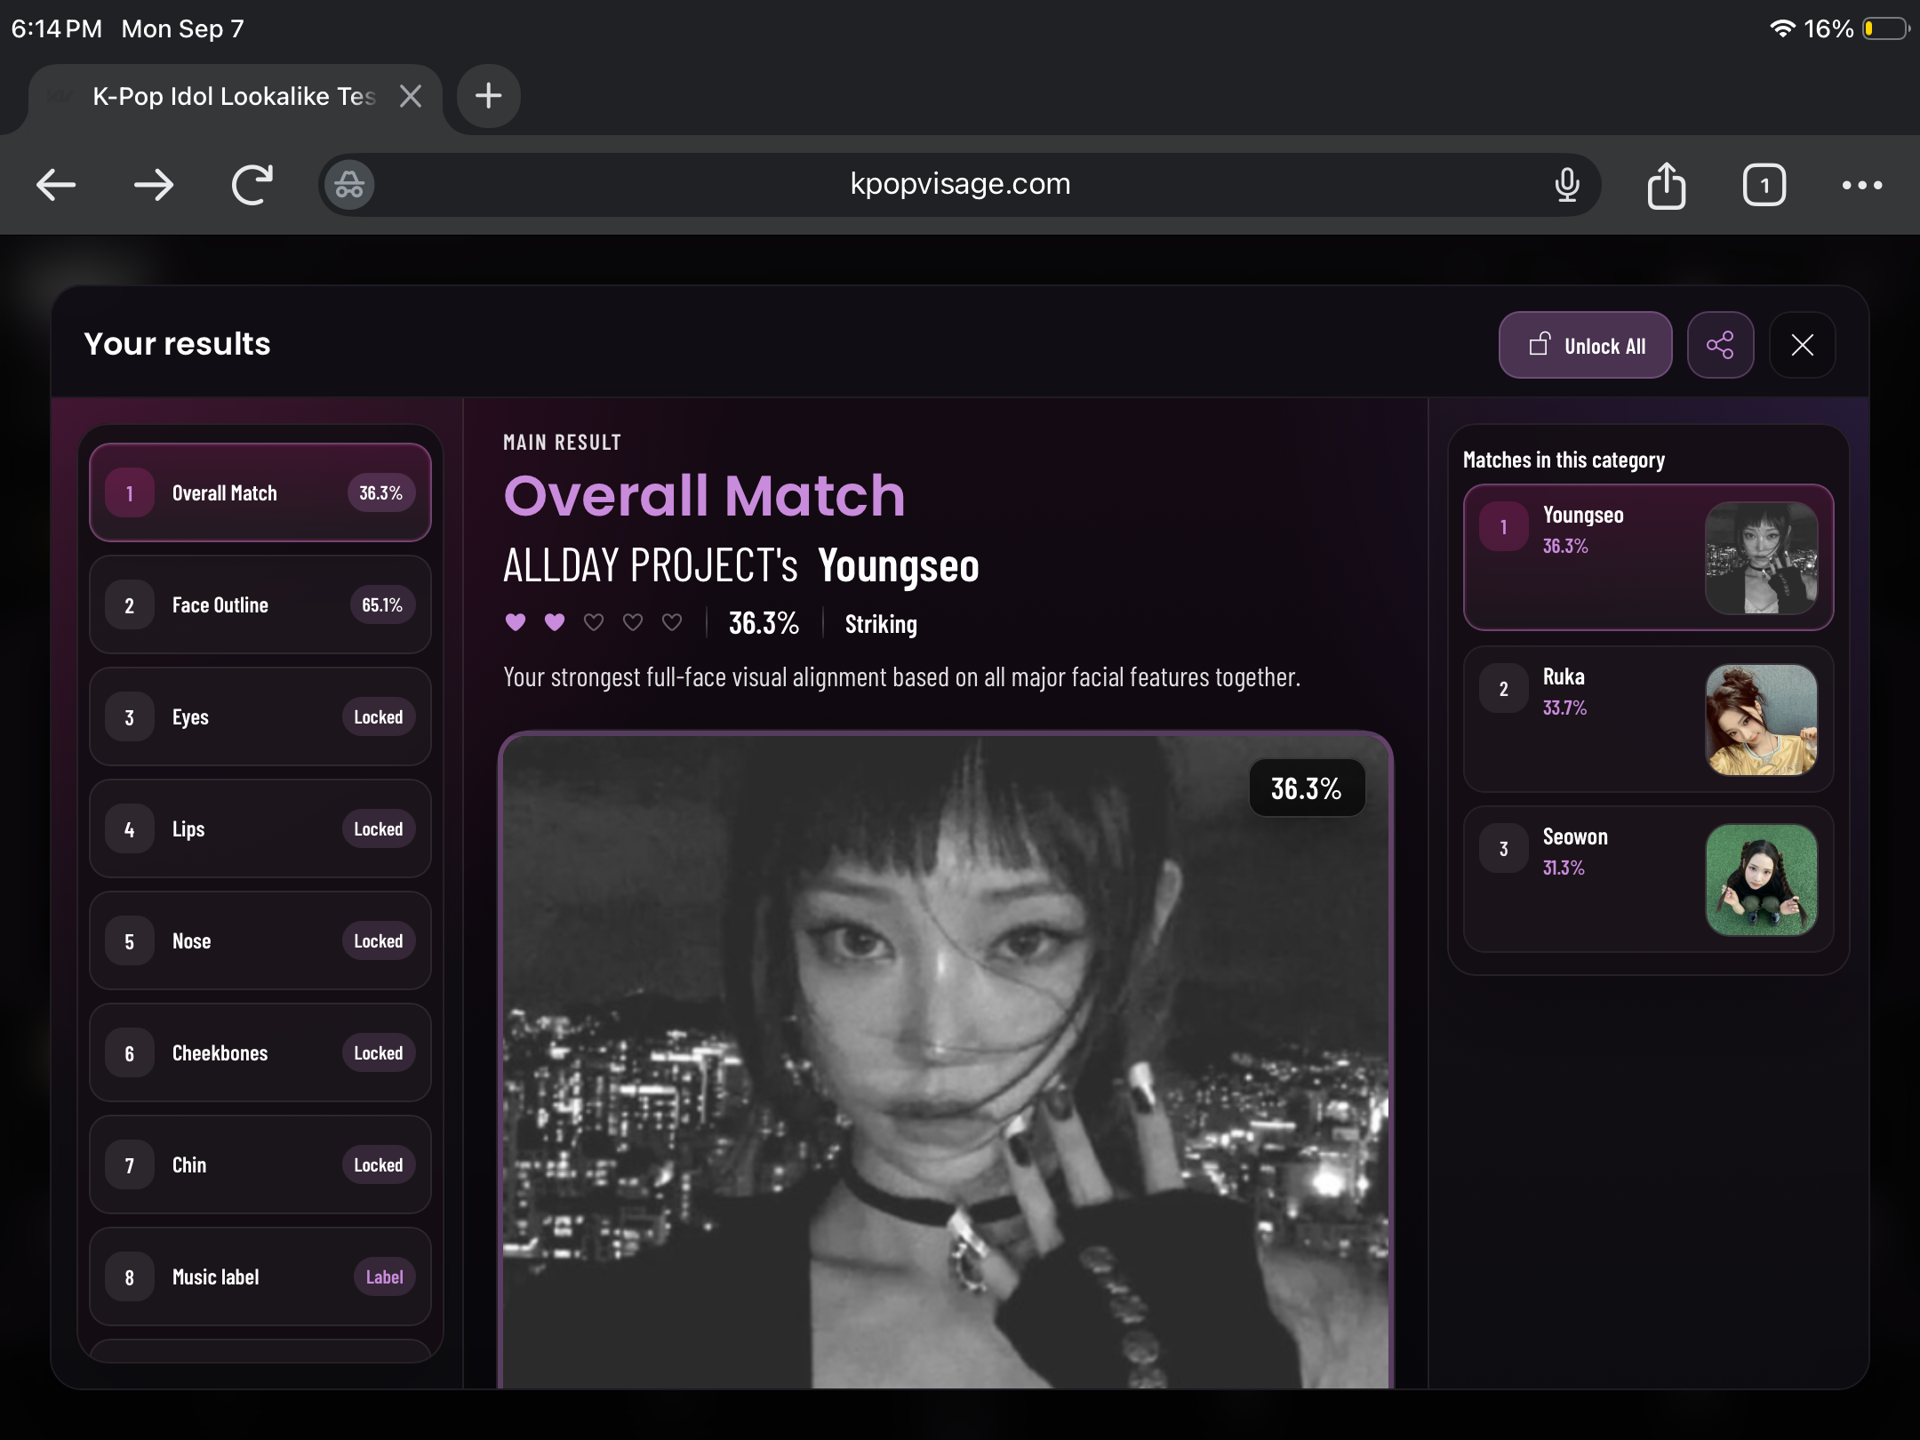The width and height of the screenshot is (1920, 1440).
Task: Click the Label badge on Music label row
Action: point(384,1277)
